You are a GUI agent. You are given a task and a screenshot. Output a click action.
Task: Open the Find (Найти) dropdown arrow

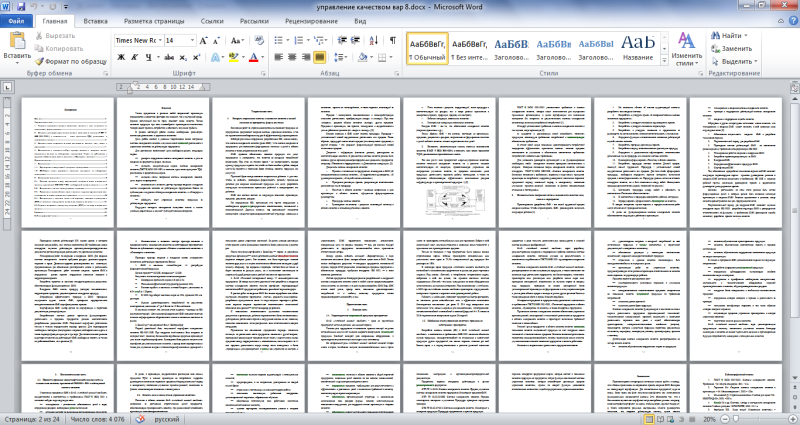tap(746, 36)
